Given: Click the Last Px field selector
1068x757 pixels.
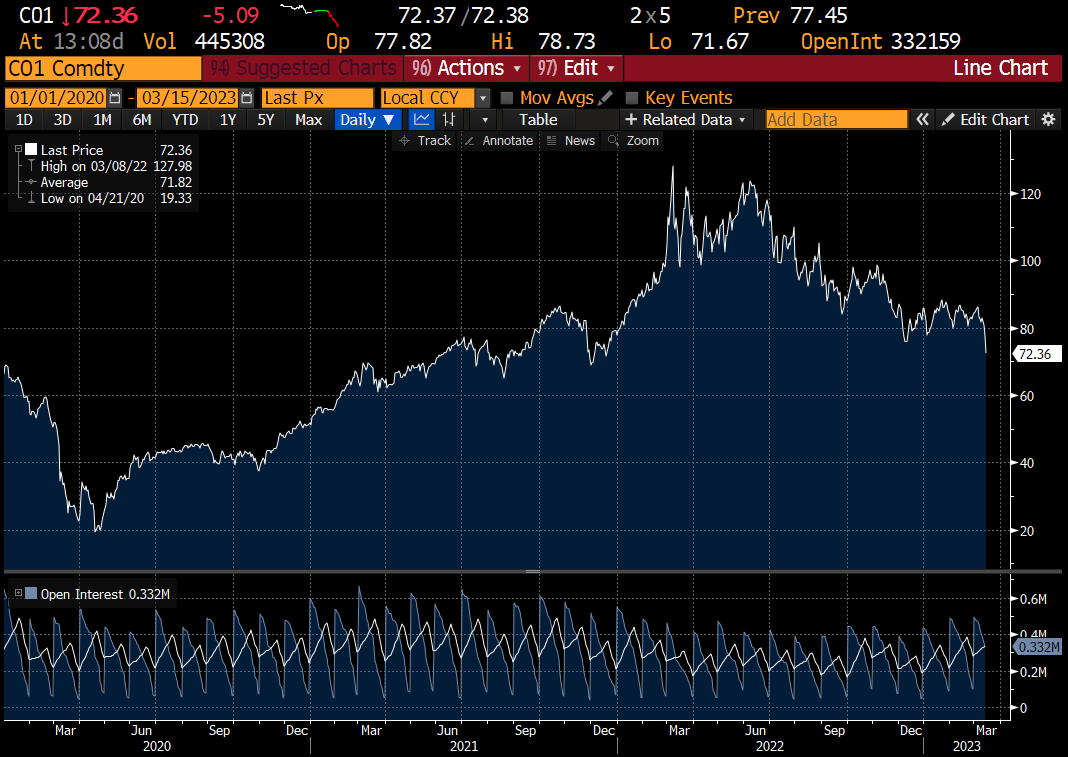Looking at the screenshot, I should [317, 98].
